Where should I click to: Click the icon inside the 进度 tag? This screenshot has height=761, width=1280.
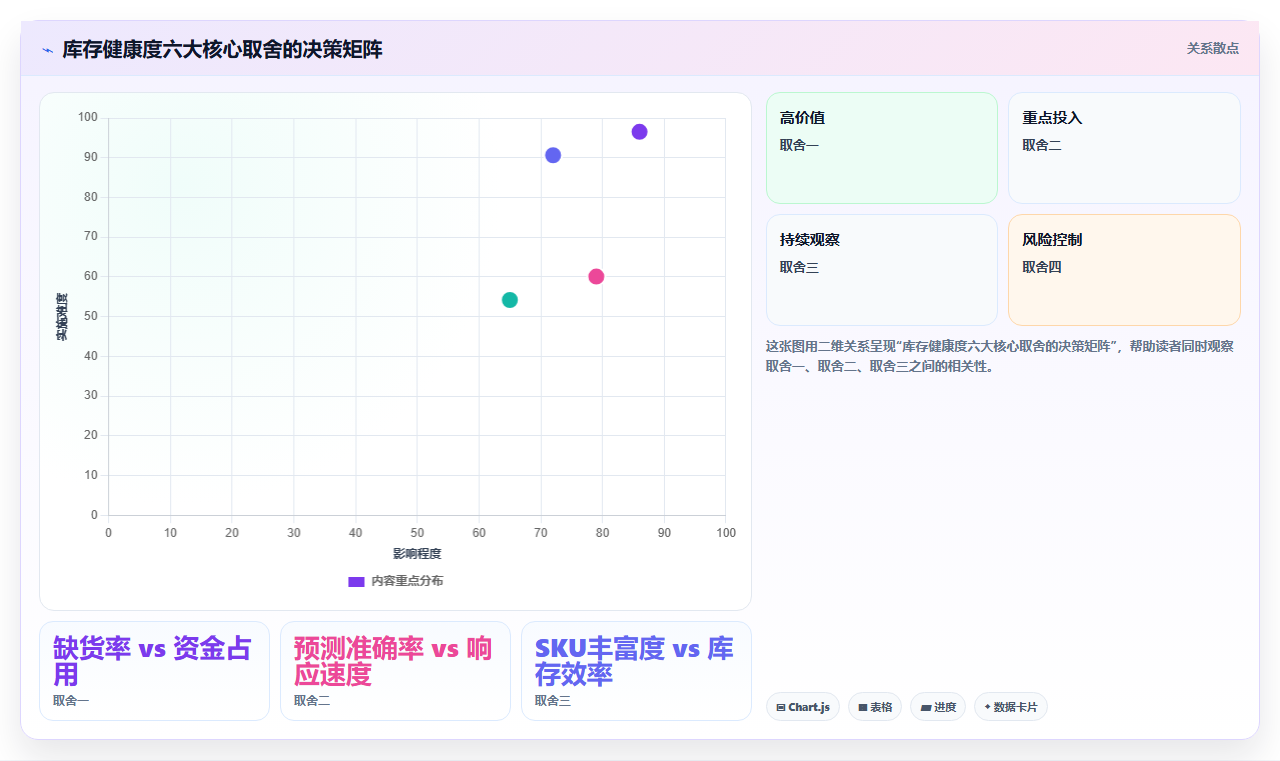pyautogui.click(x=926, y=707)
